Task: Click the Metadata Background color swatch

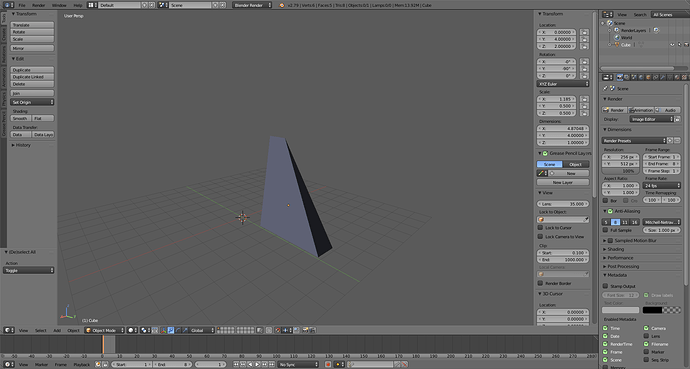Action: (x=662, y=310)
